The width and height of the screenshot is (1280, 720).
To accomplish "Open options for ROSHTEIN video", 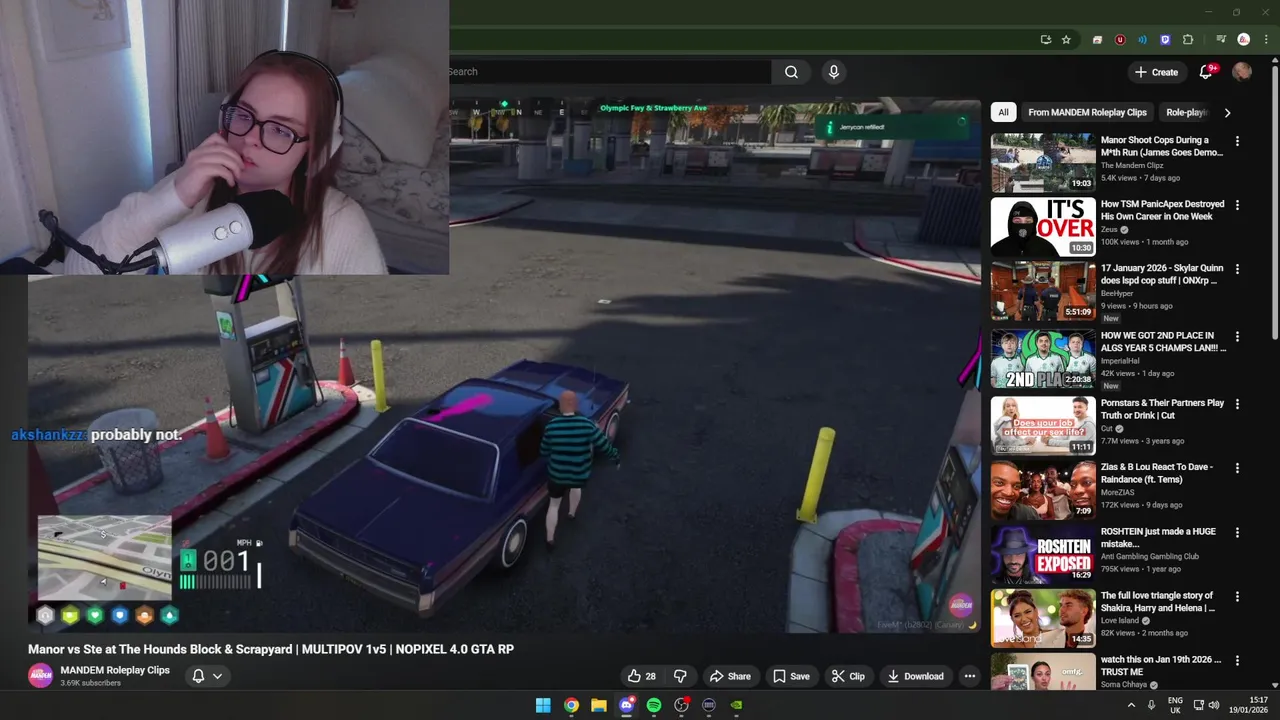I will (x=1237, y=532).
